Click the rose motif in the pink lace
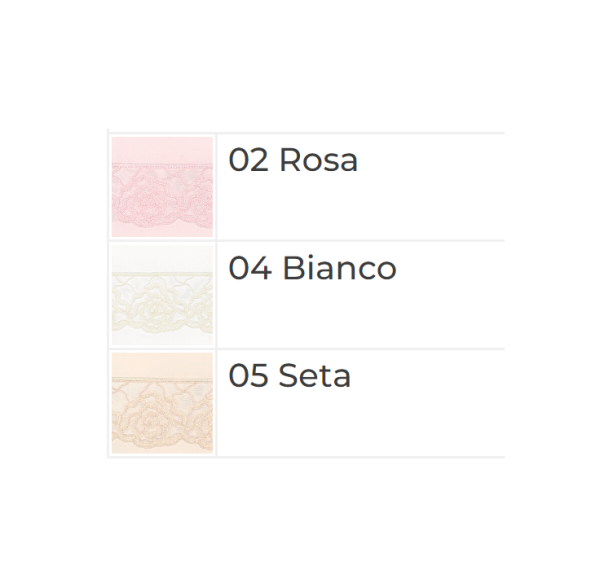 point(160,200)
